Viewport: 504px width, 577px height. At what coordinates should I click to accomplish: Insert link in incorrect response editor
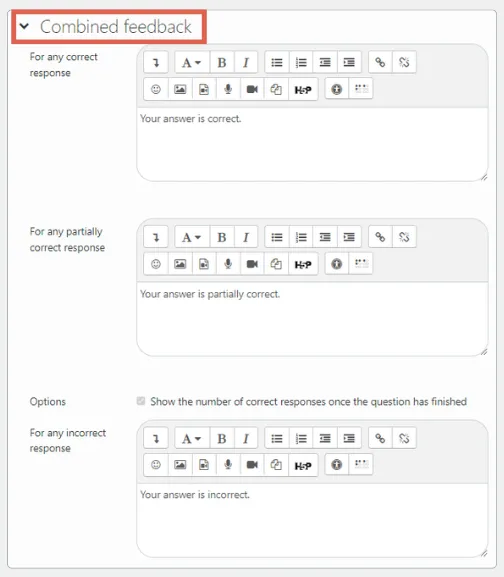tap(380, 439)
